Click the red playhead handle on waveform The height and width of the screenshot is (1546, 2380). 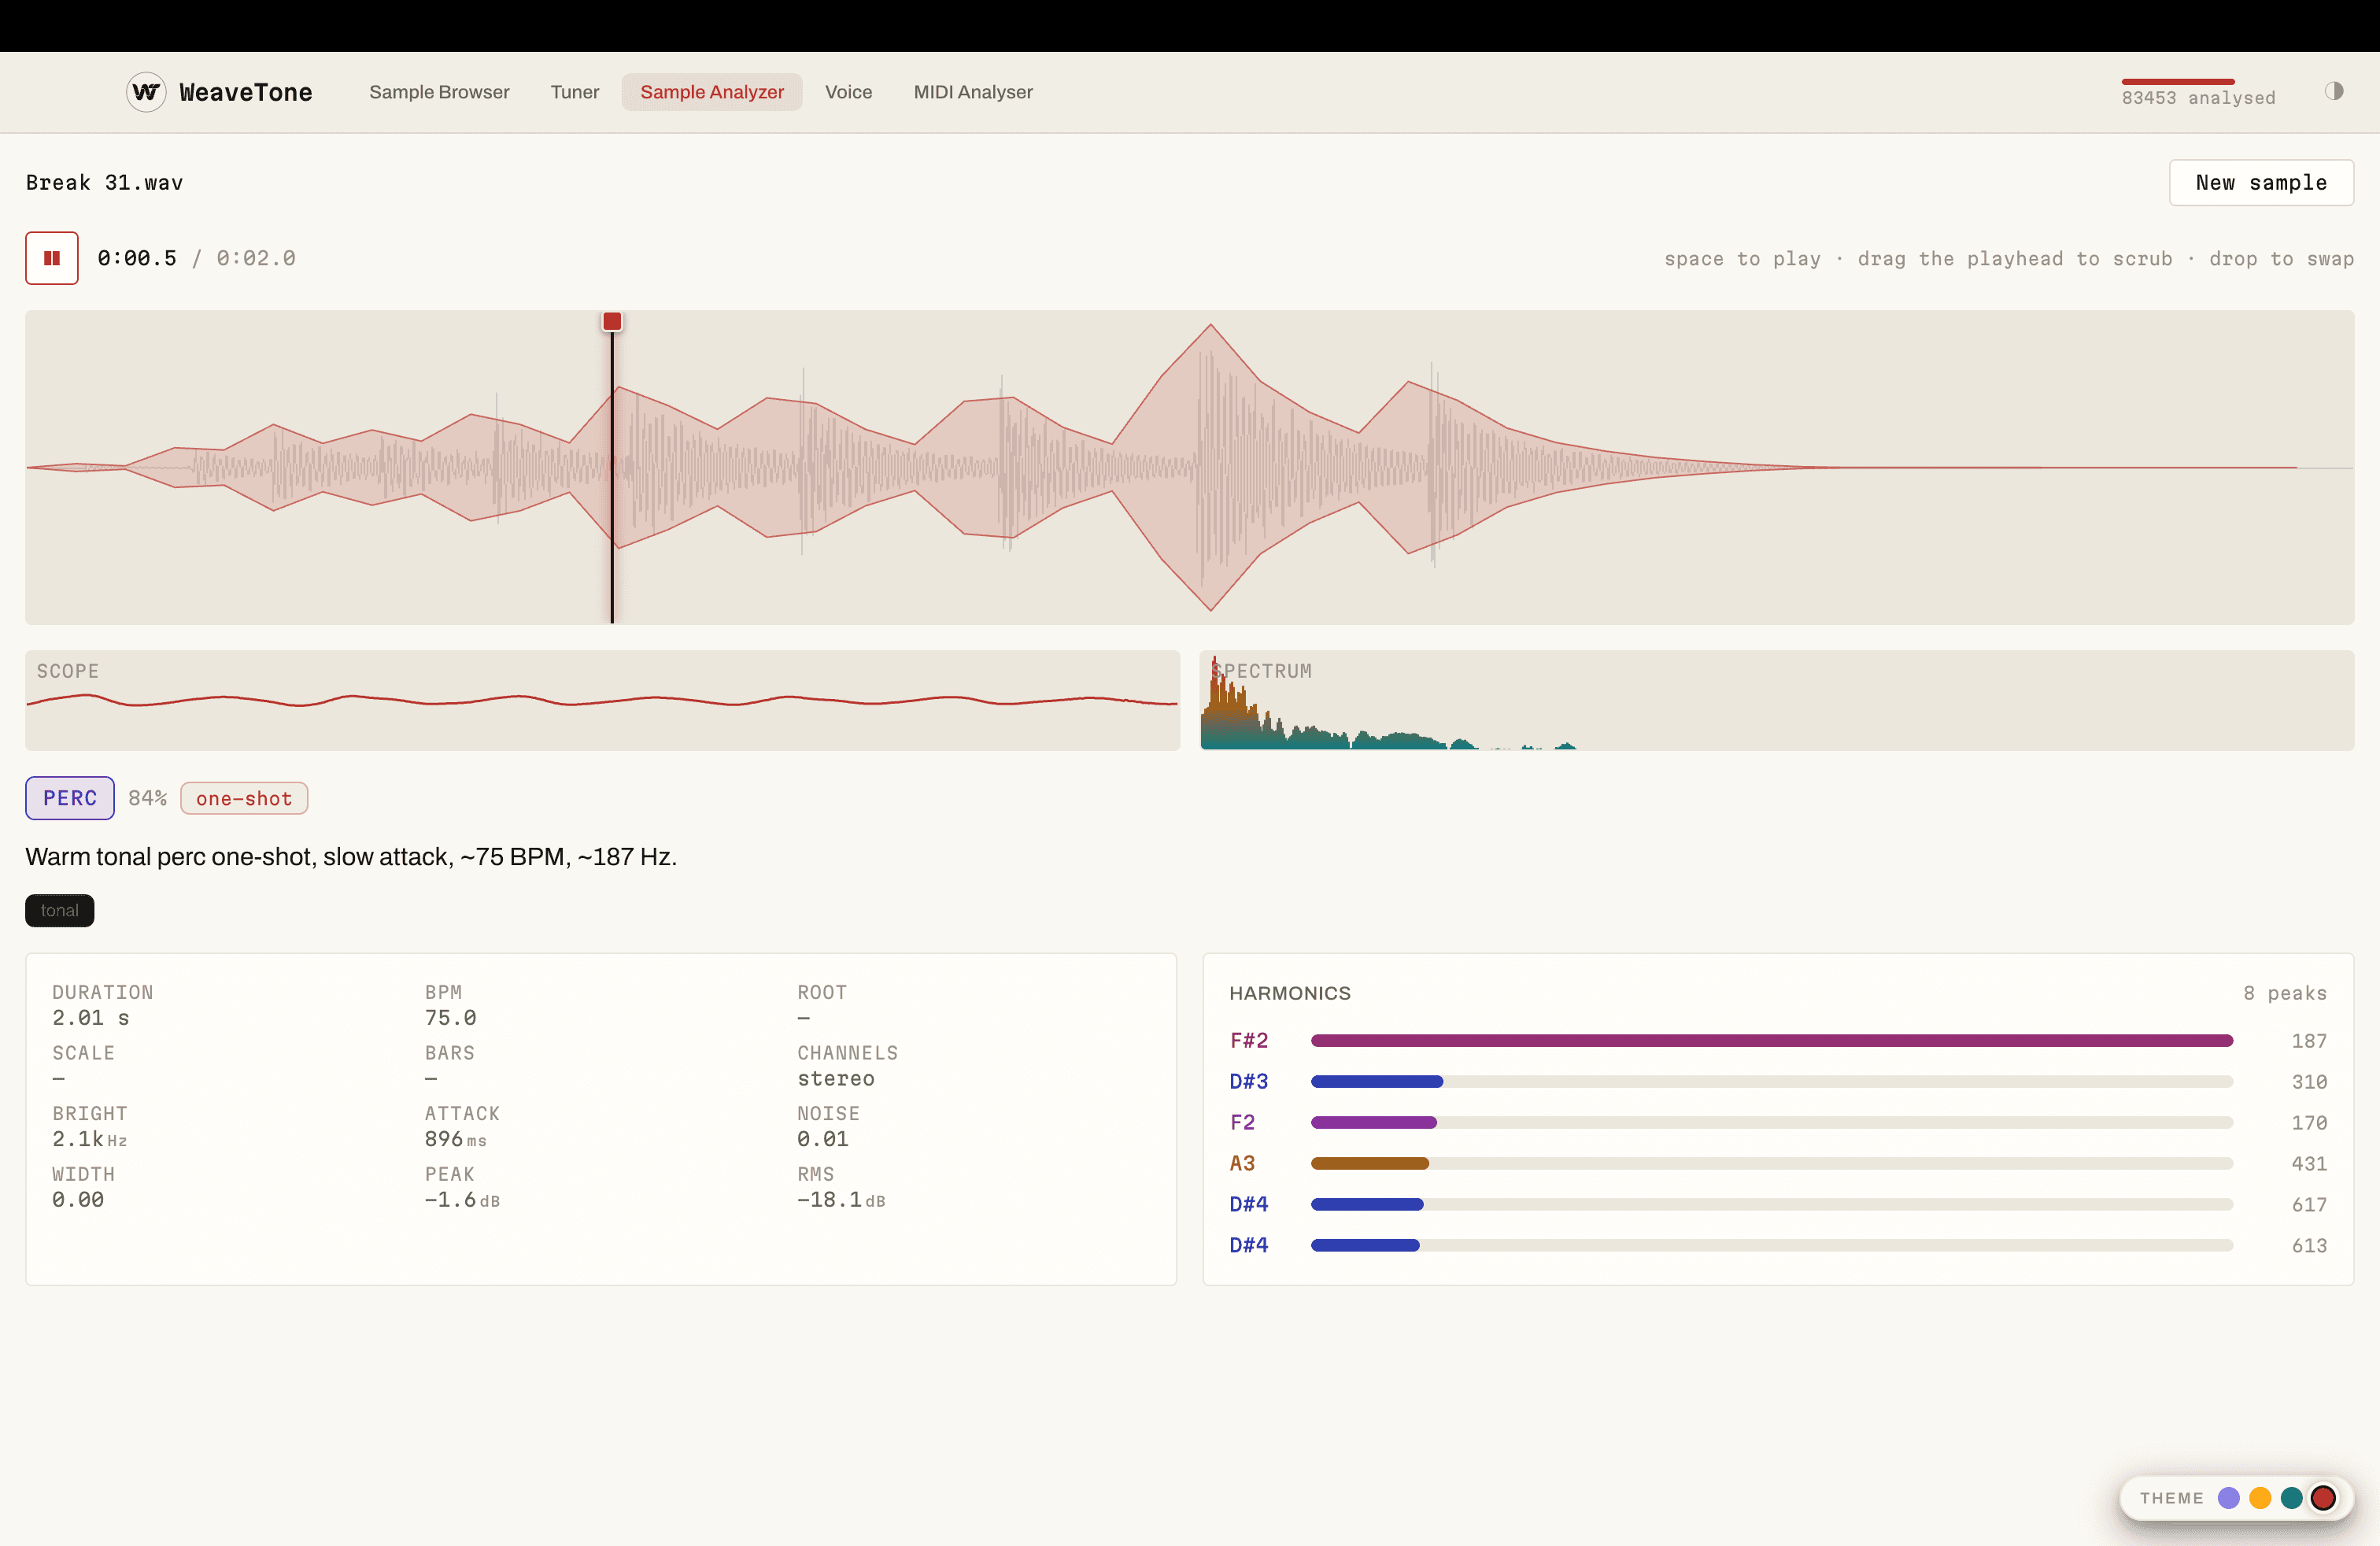[x=612, y=321]
